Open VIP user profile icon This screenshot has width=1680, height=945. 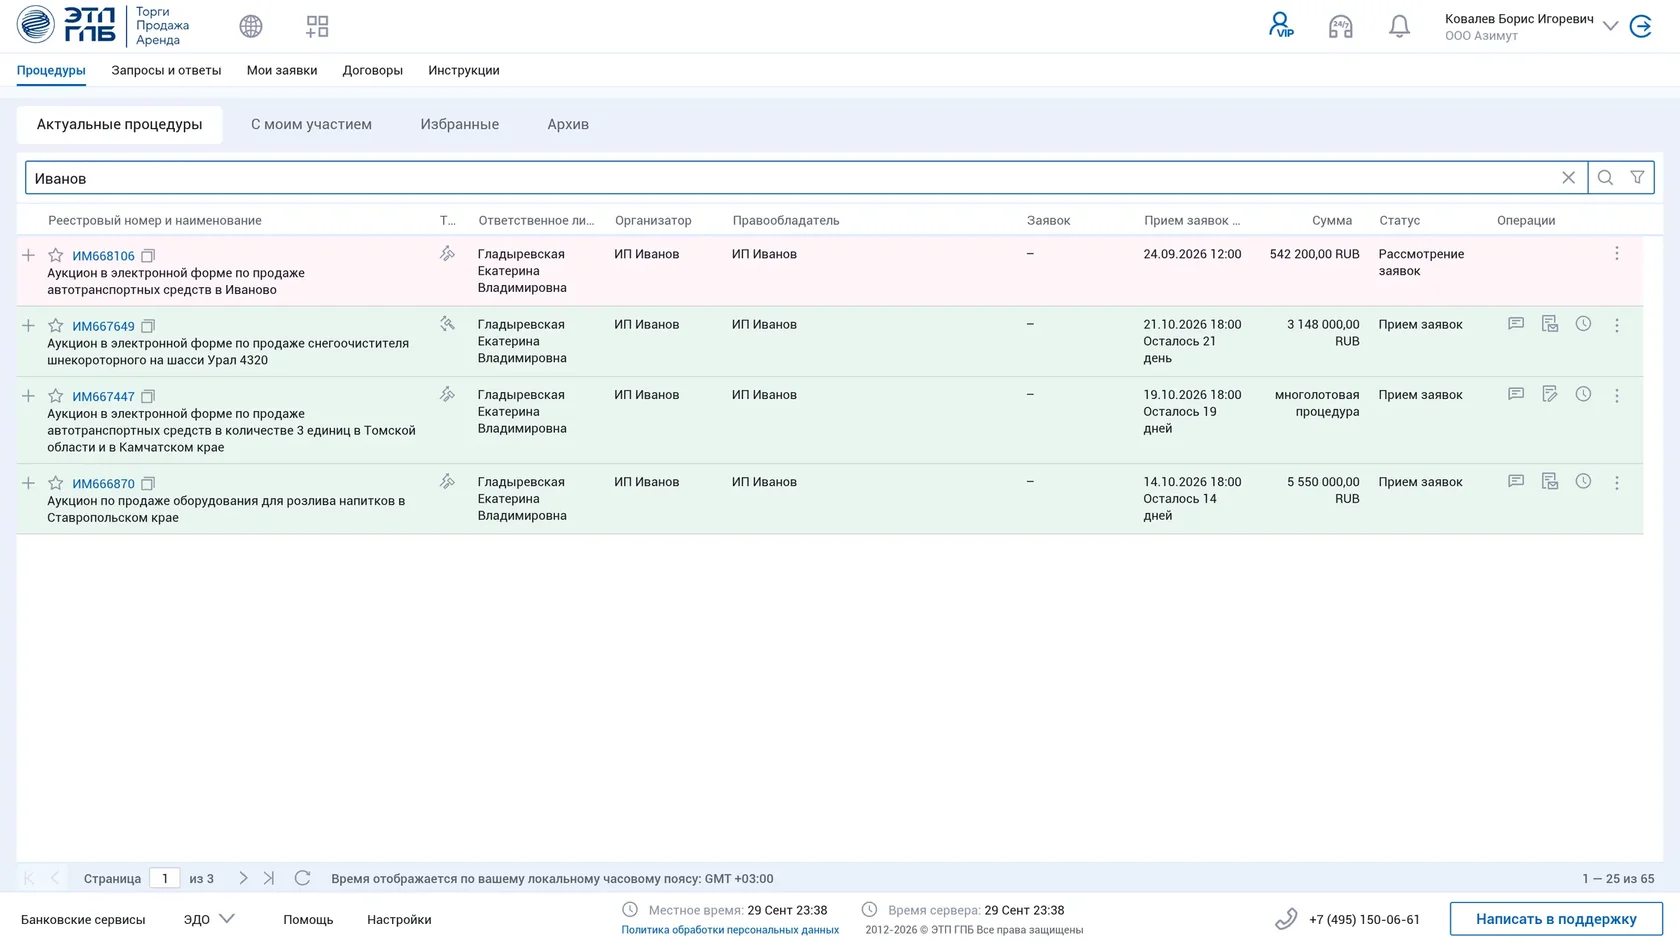point(1281,25)
